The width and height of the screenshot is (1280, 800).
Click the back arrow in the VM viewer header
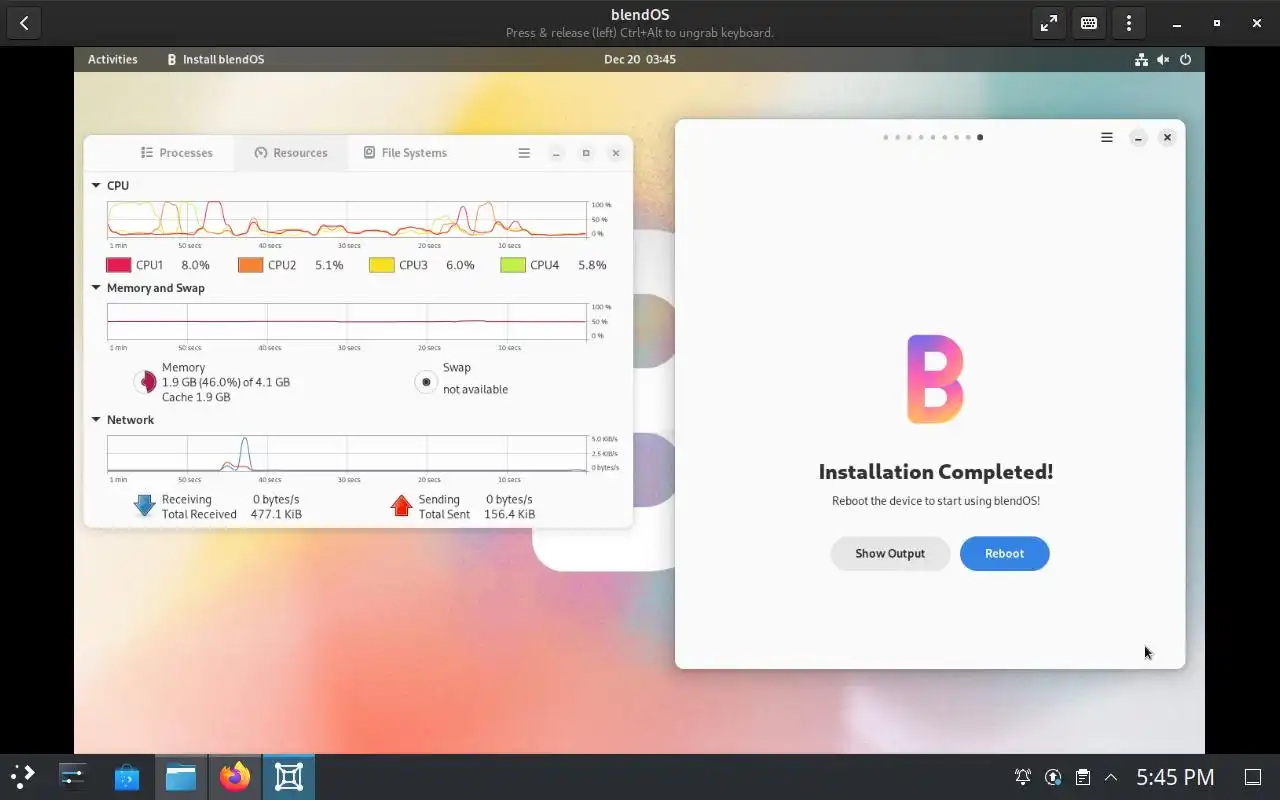click(24, 23)
